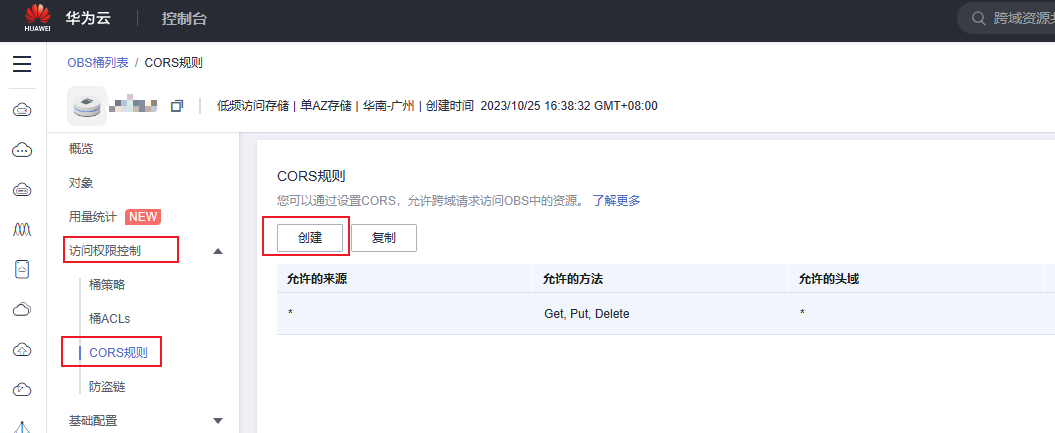This screenshot has width=1055, height=433.
Task: Click the rounded document sidebar icon
Action: point(22,269)
